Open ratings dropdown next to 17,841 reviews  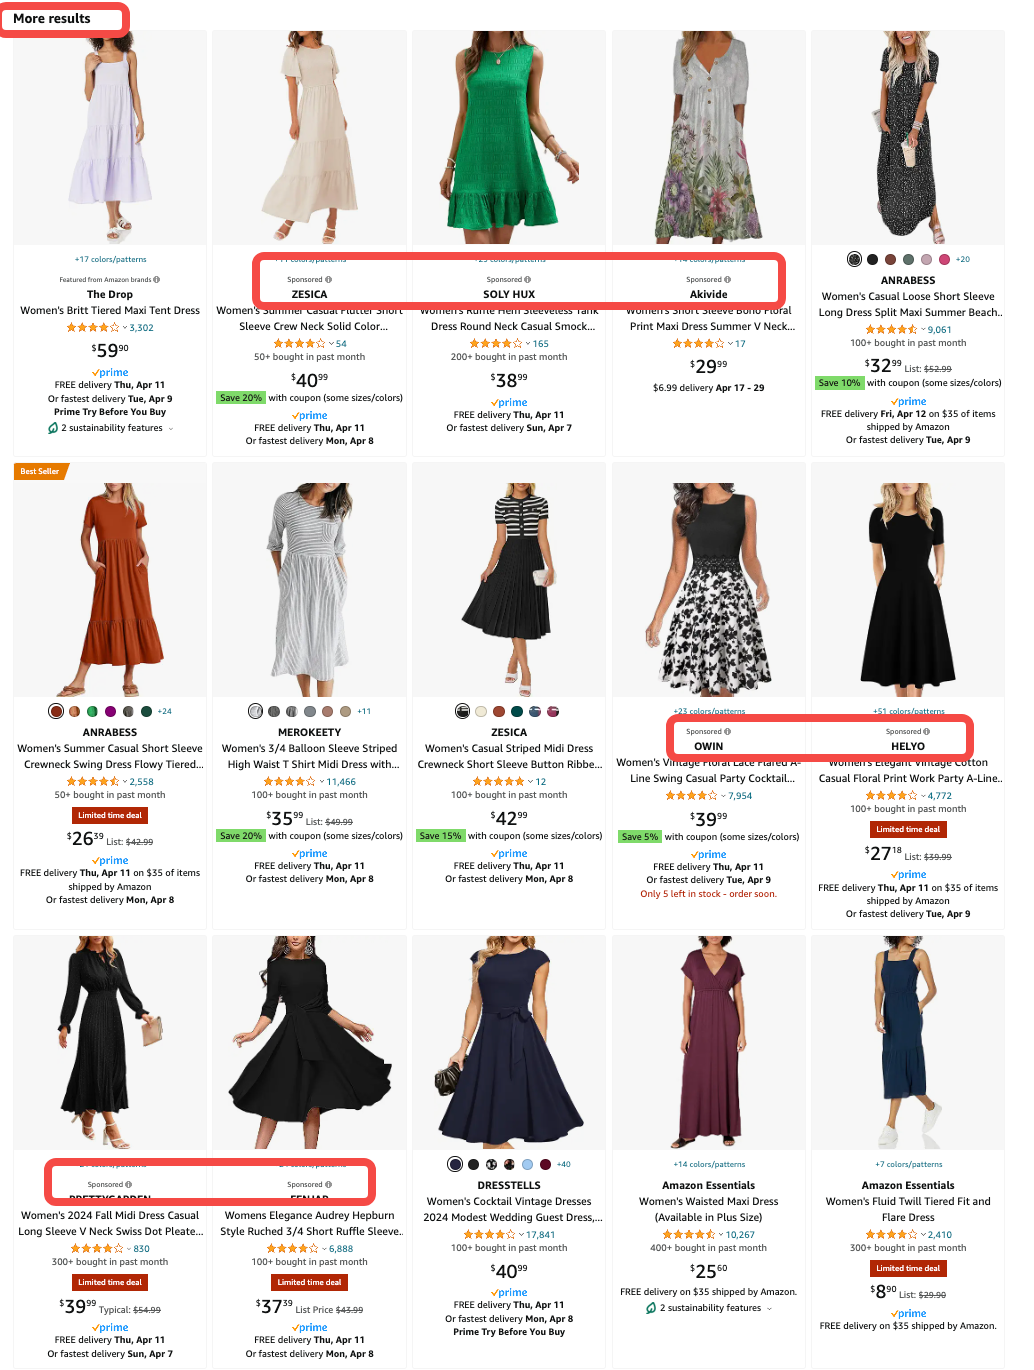click(x=522, y=1235)
